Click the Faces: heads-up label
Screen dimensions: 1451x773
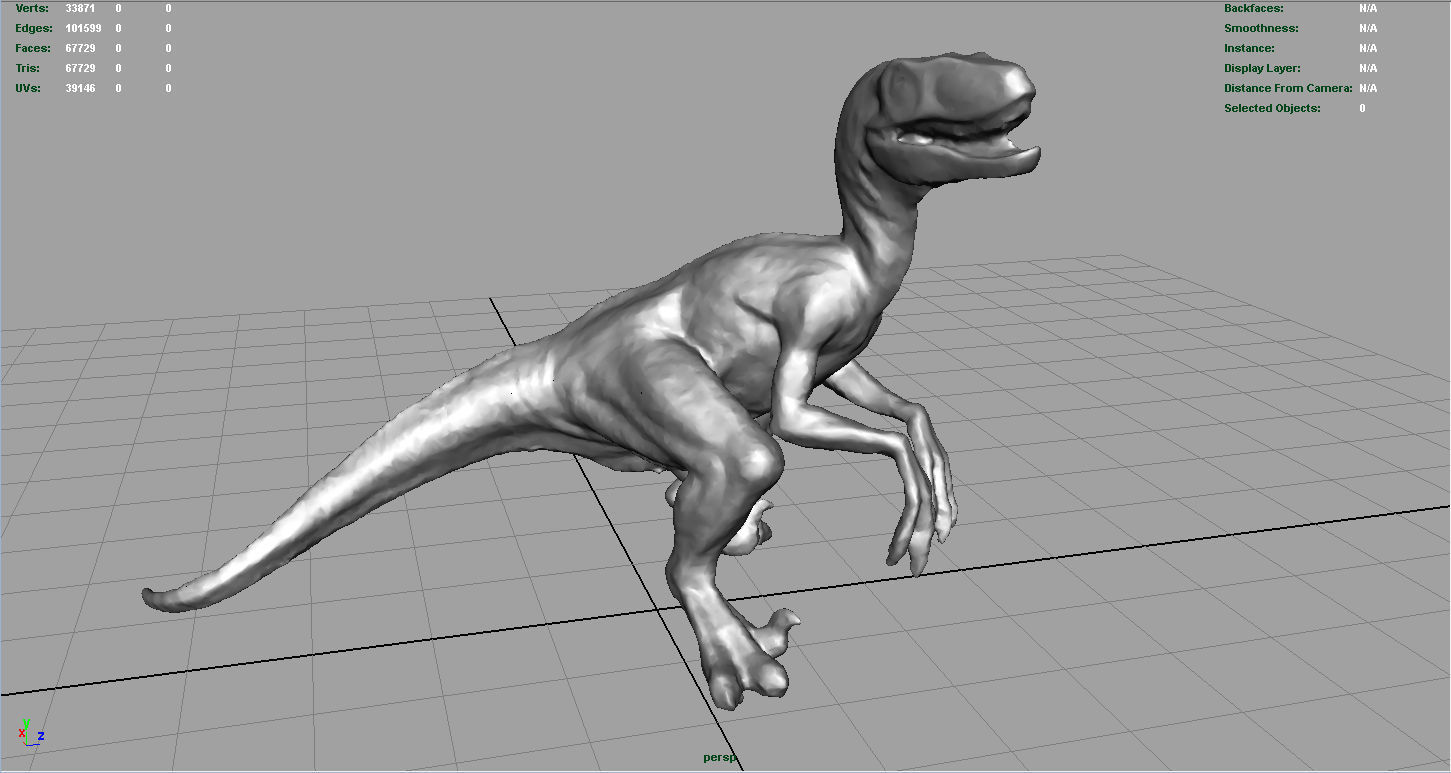[33, 48]
